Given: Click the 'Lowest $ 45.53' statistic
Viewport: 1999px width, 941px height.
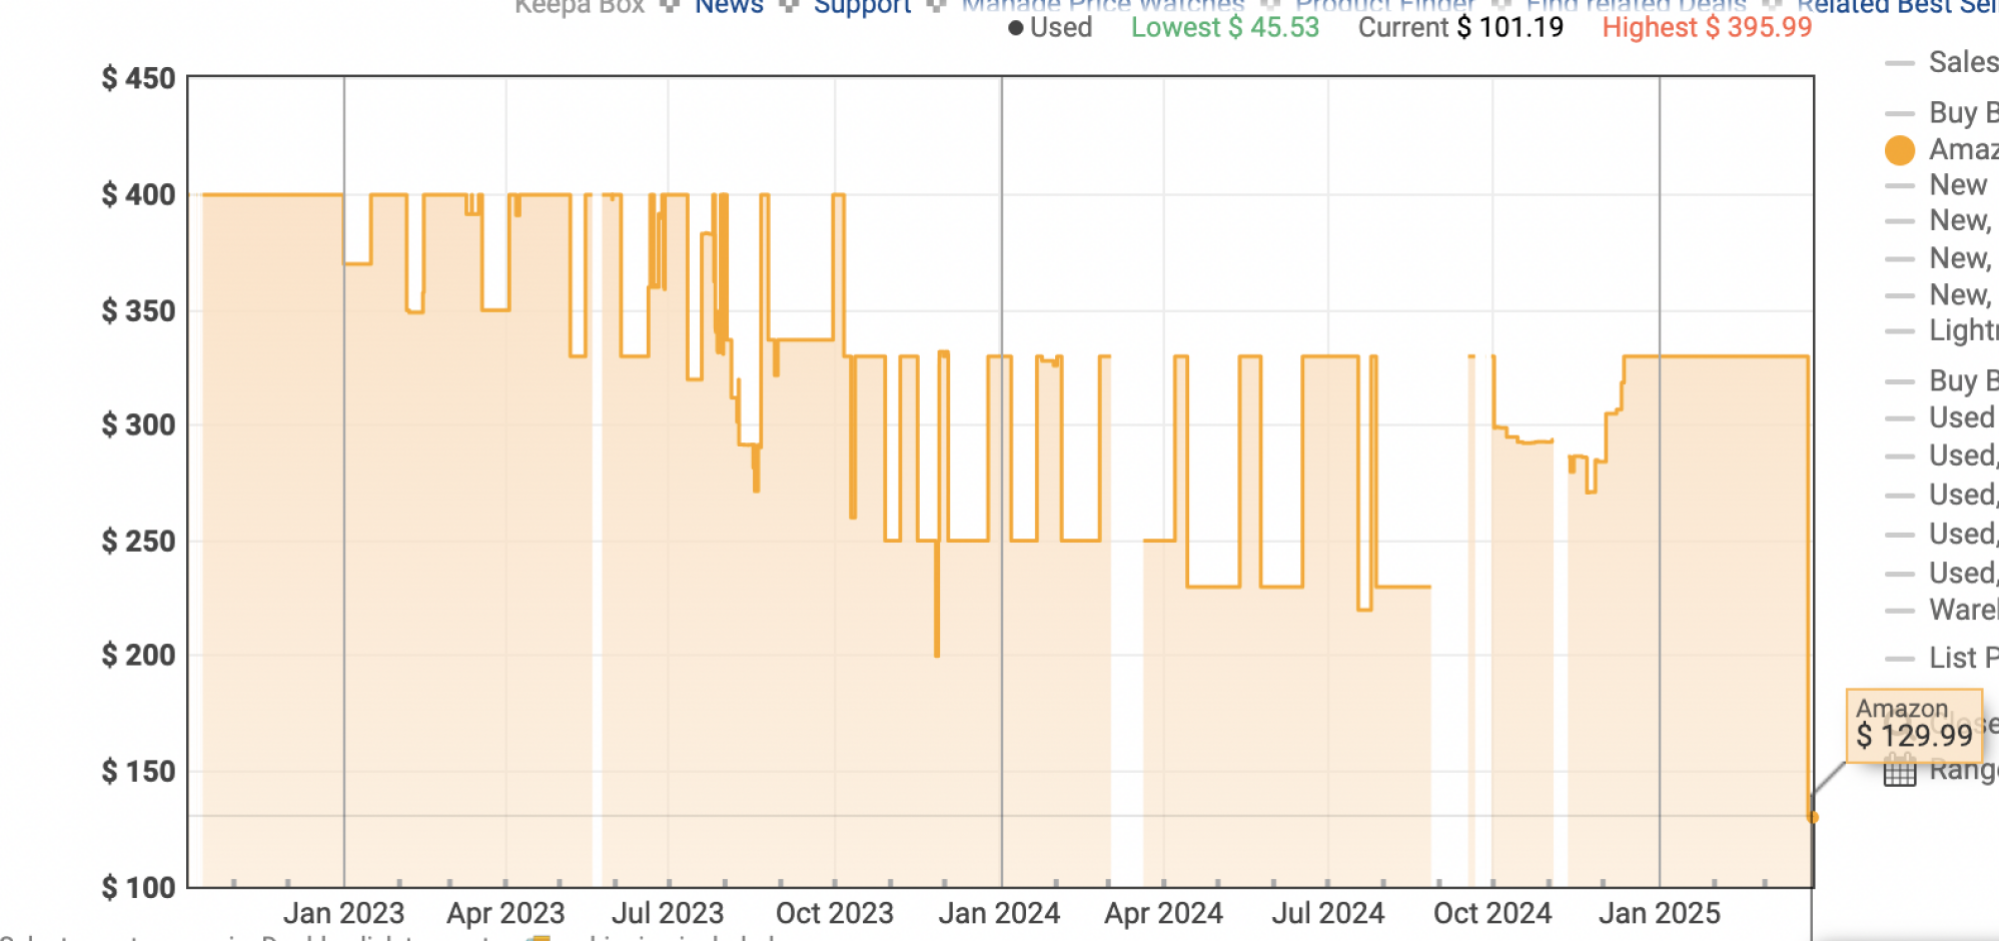Looking at the screenshot, I should (1225, 28).
